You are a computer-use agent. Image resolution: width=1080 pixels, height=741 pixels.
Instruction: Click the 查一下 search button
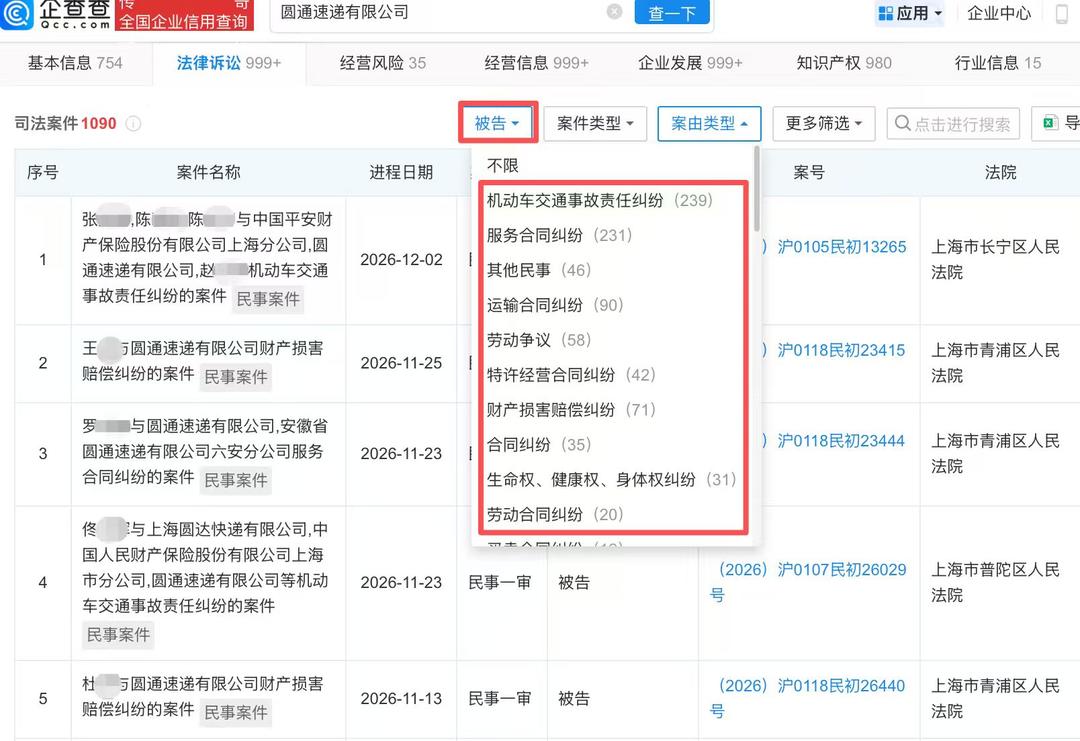pyautogui.click(x=672, y=12)
